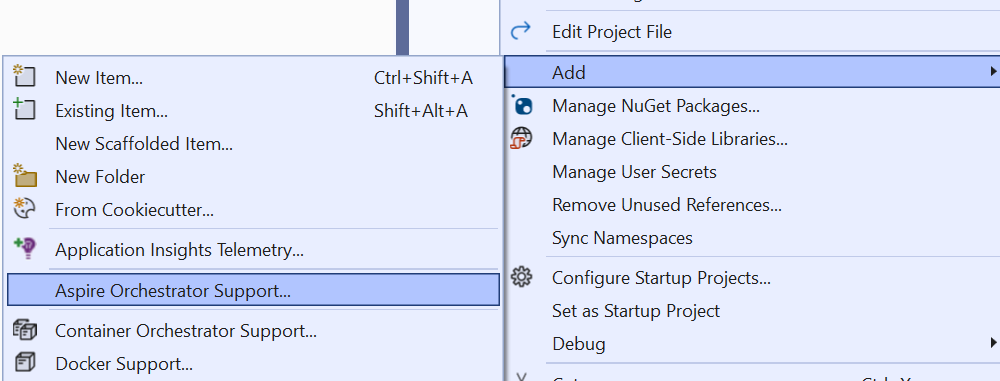
Task: Select Application Insights Telemetry...
Action: (253, 250)
